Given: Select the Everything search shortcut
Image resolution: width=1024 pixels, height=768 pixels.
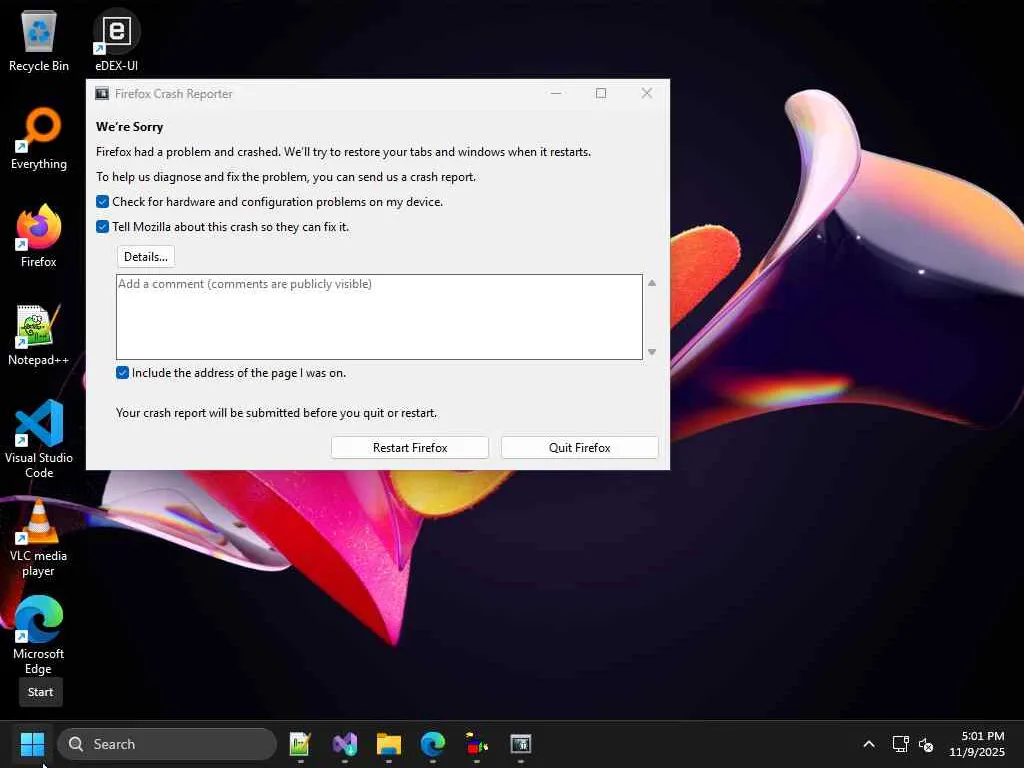Looking at the screenshot, I should coord(39,139).
